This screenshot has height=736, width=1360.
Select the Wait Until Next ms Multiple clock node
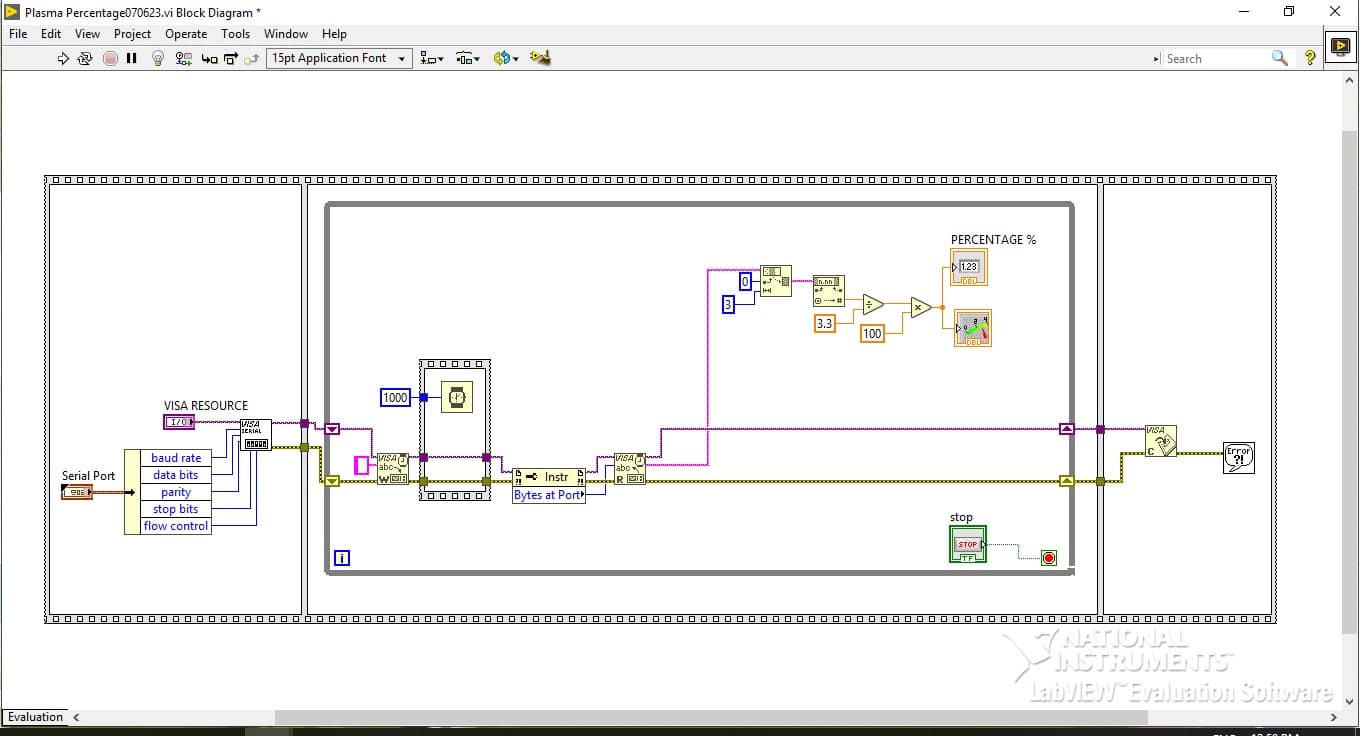click(x=455, y=396)
